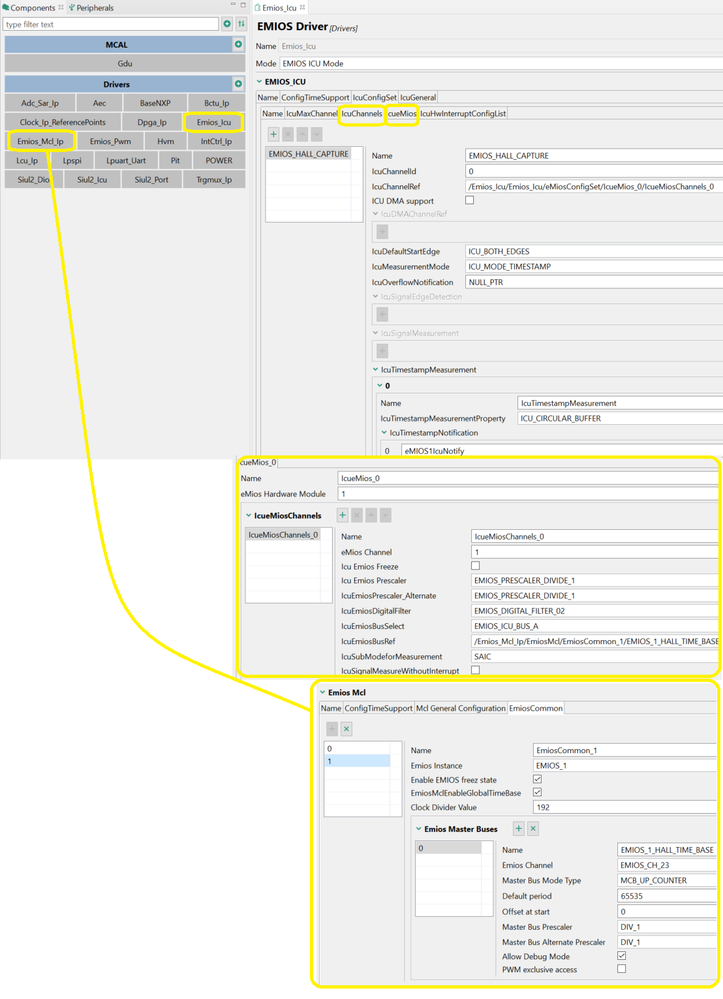The width and height of the screenshot is (723, 999).
Task: Collapse IcueMiosChannels section
Action: [x=248, y=515]
